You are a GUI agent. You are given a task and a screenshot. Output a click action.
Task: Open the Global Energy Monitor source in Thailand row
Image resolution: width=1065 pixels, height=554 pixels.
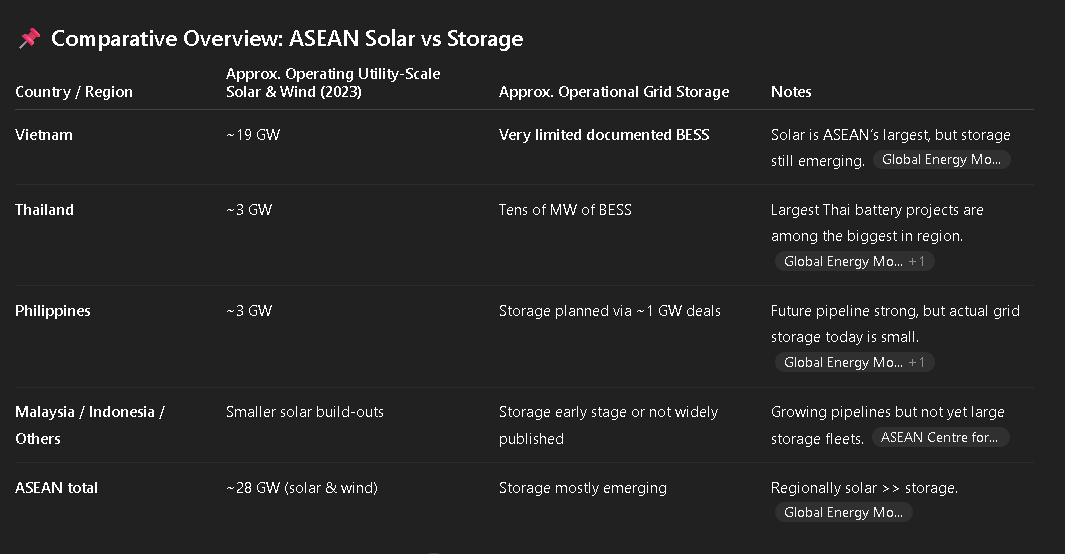click(853, 262)
